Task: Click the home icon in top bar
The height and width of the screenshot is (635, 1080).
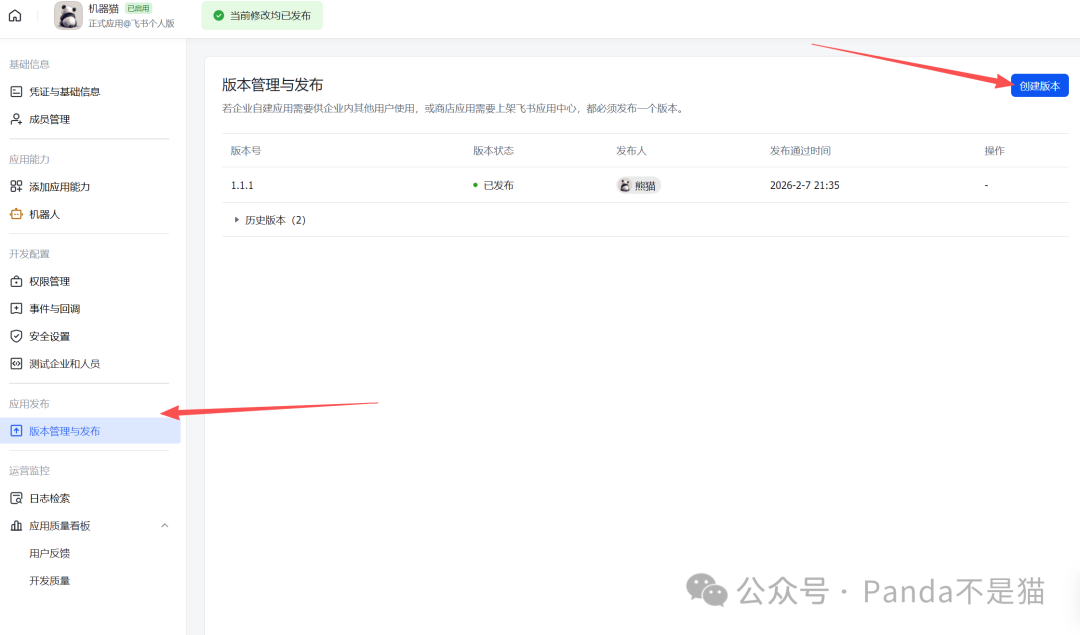Action: 15,15
